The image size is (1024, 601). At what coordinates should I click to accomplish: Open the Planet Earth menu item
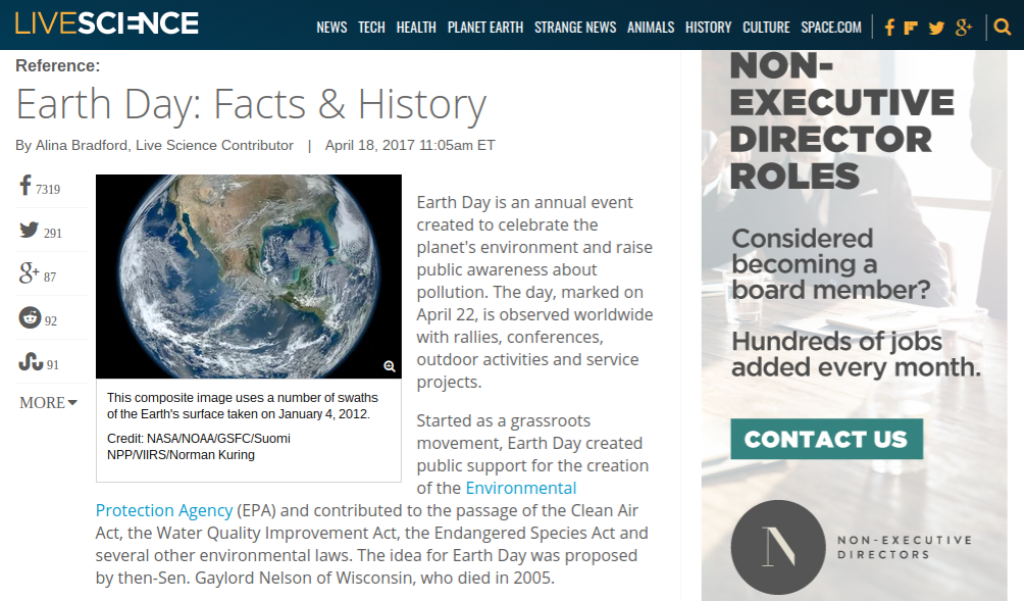coord(485,27)
